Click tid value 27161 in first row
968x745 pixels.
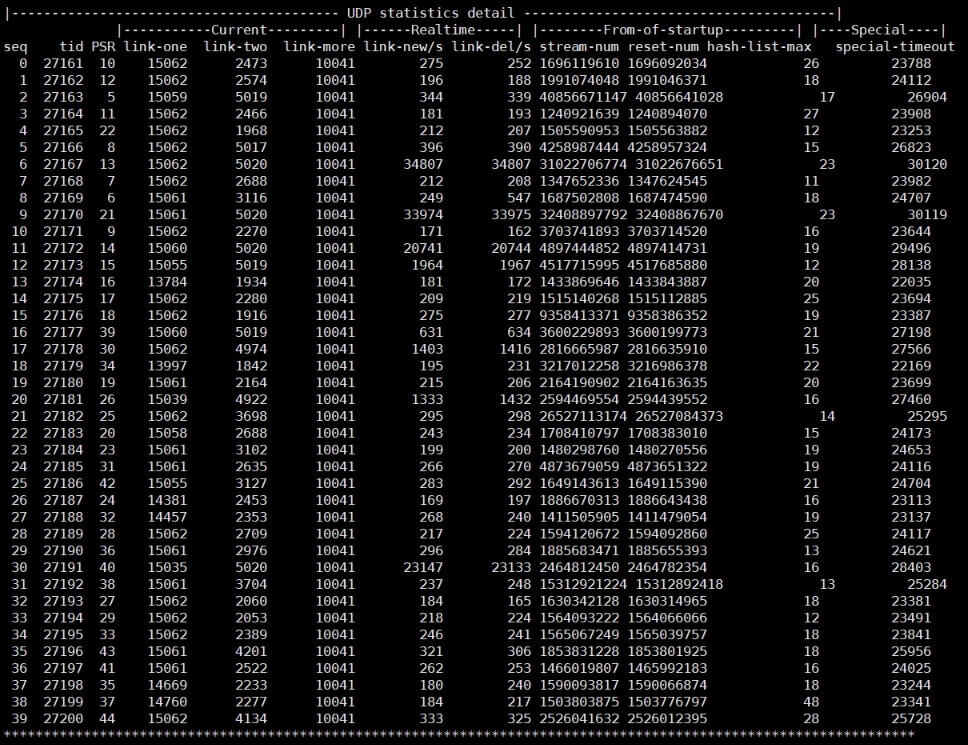(x=63, y=65)
